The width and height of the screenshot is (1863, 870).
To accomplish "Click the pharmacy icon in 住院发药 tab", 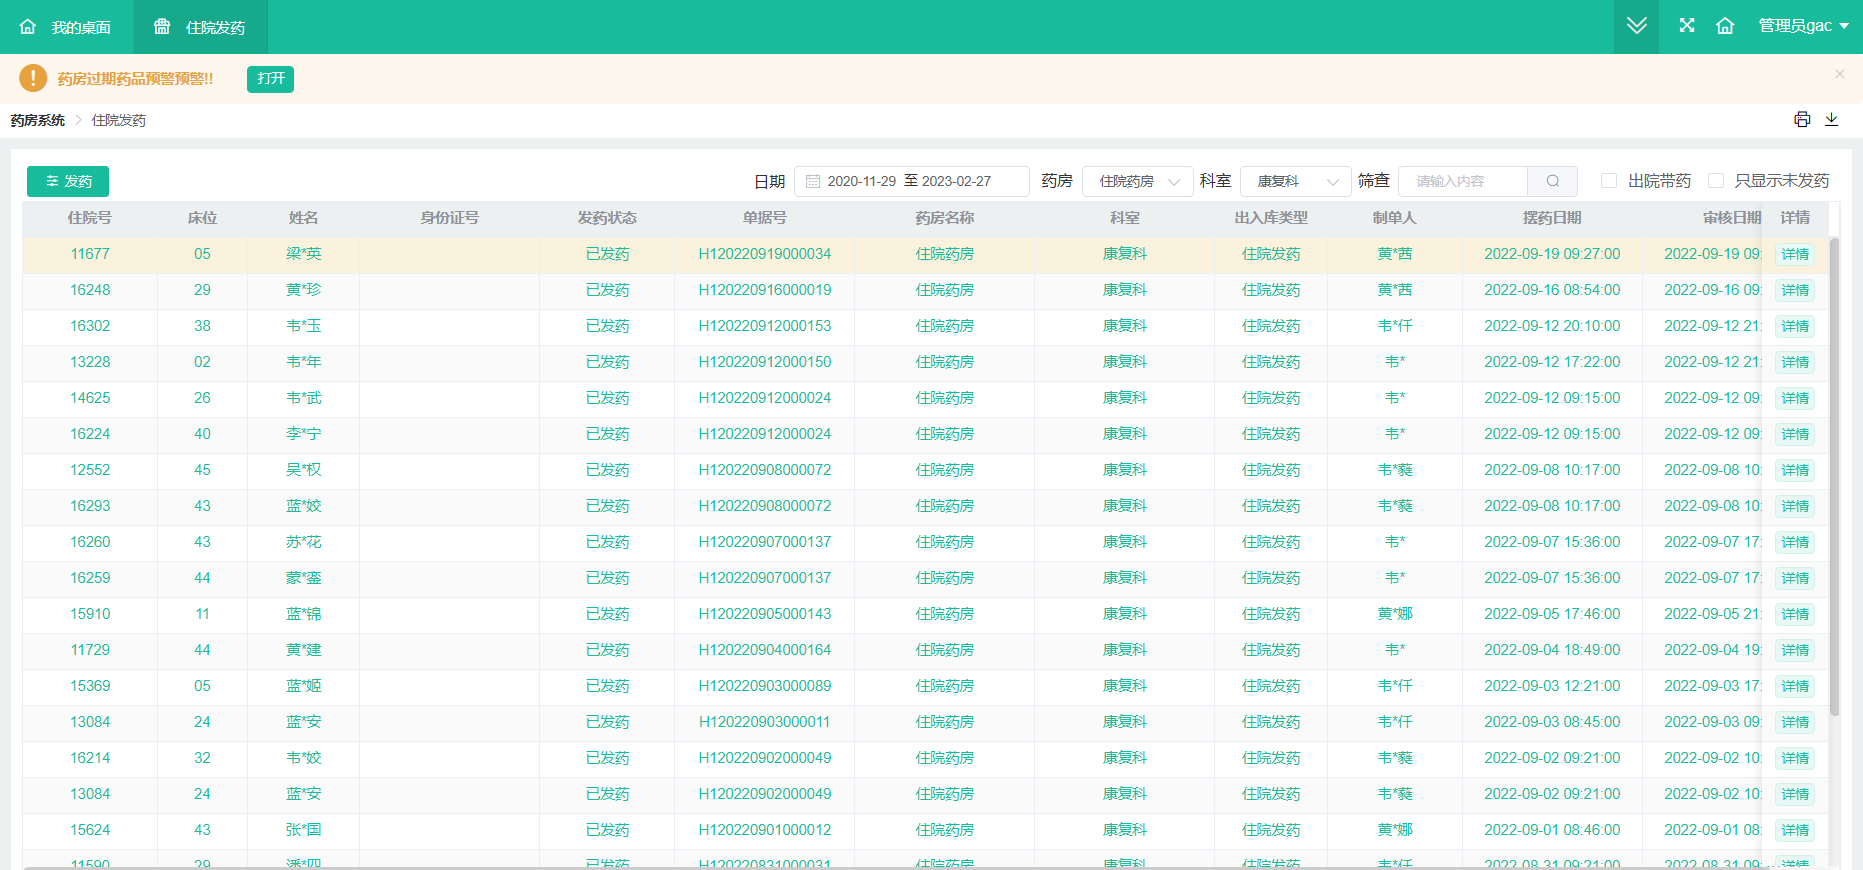I will coord(162,27).
